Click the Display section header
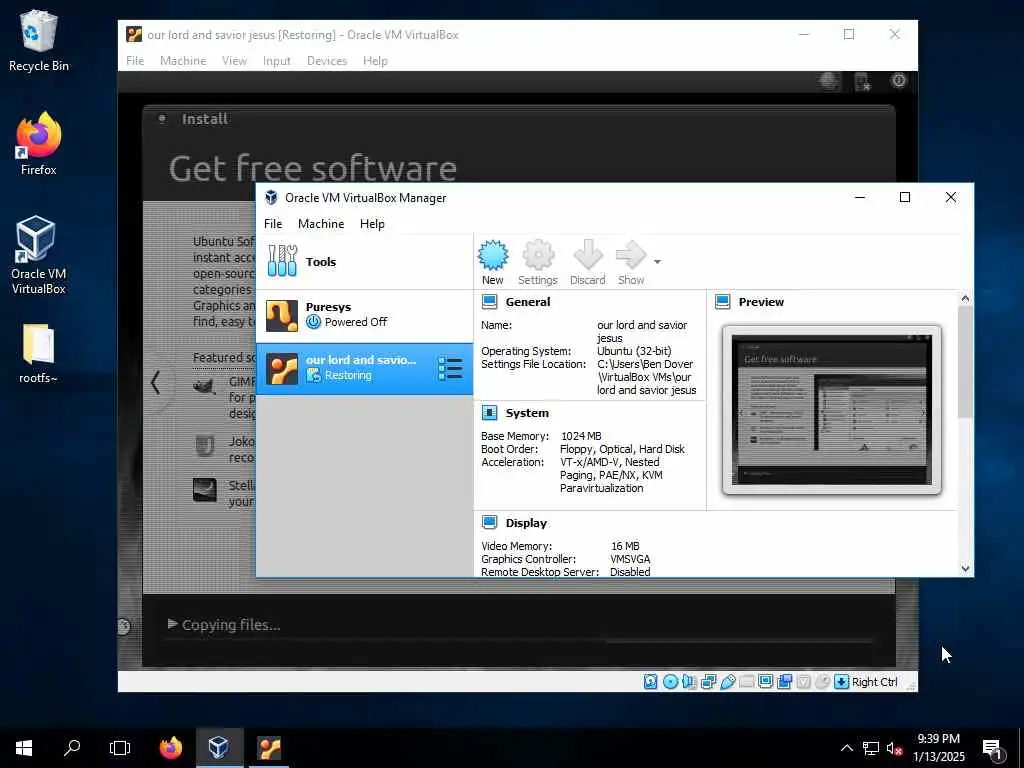The width and height of the screenshot is (1024, 768). pos(526,523)
